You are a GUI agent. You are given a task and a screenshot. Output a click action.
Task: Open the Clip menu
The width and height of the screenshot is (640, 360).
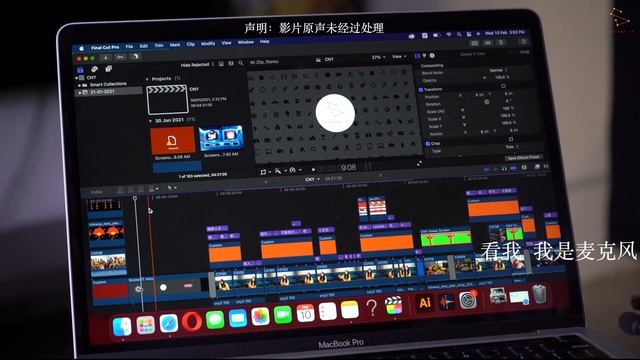coord(191,44)
